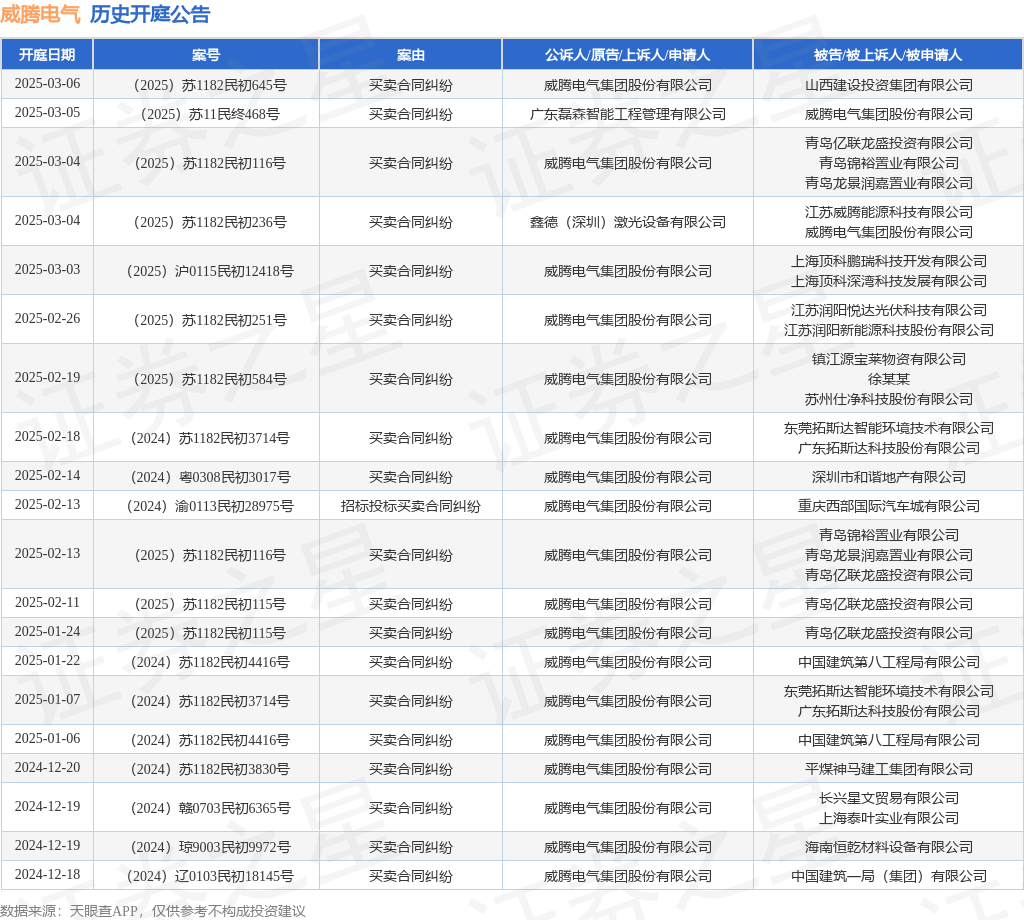The height and width of the screenshot is (920, 1024).
Task: Click the defendant name 徐某某
Action: (x=889, y=379)
